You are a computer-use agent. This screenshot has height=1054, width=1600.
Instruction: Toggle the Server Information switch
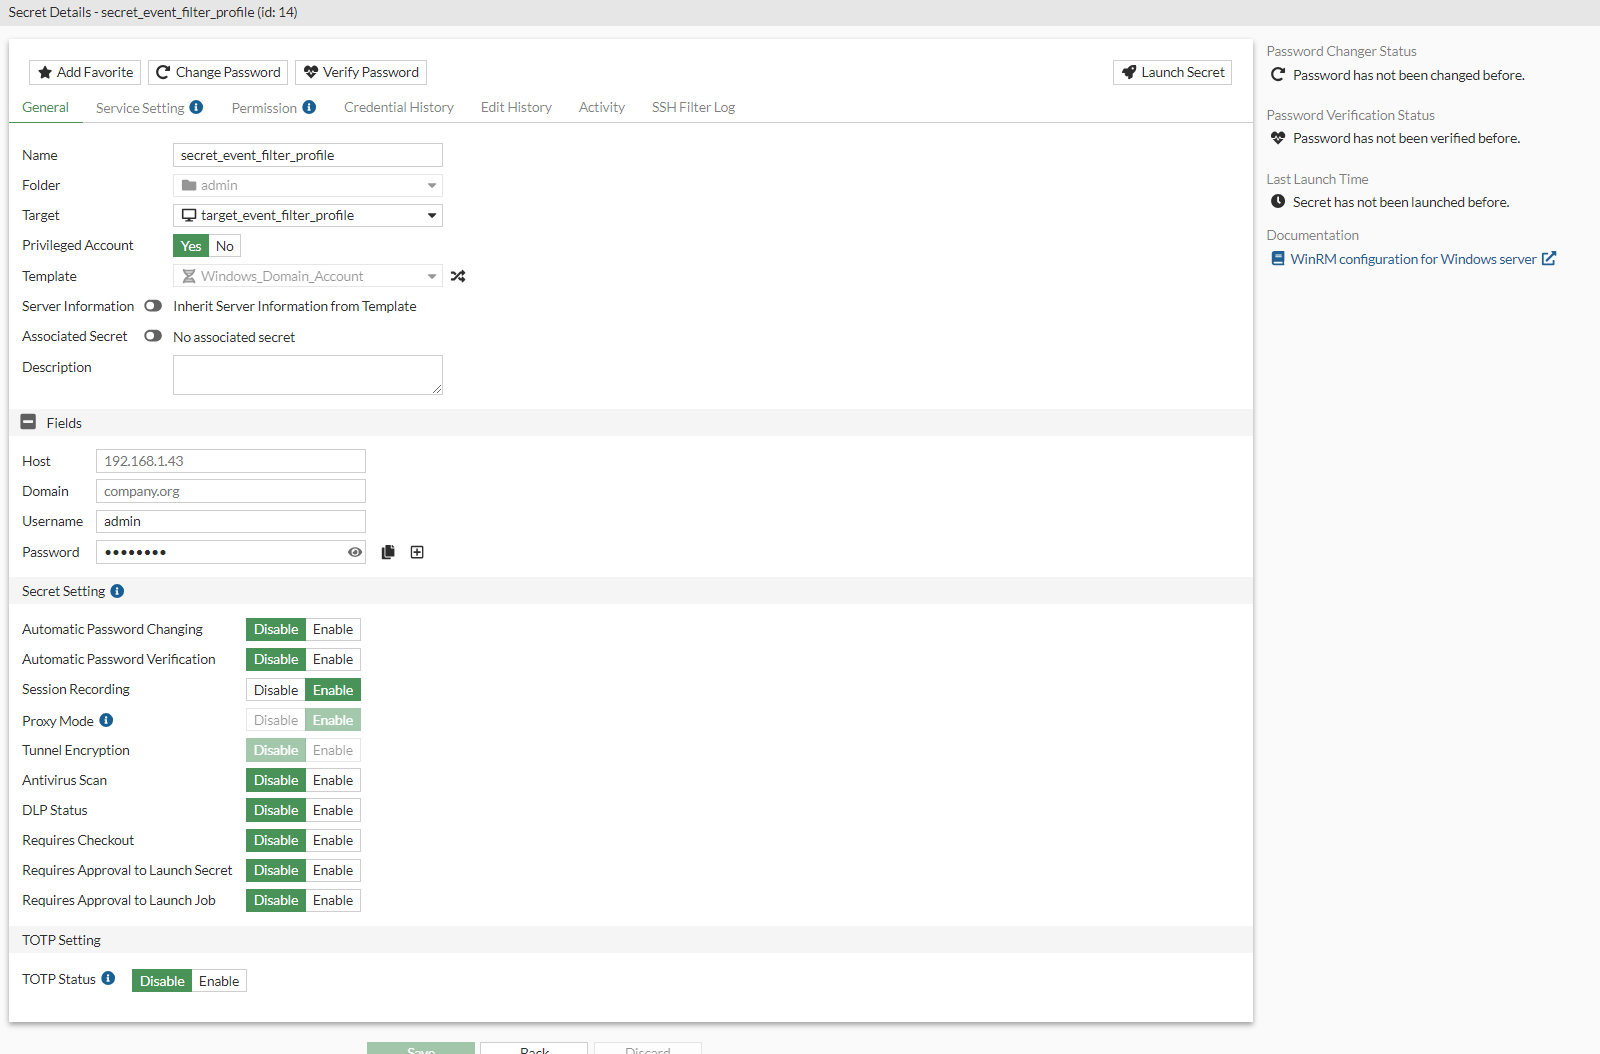153,306
